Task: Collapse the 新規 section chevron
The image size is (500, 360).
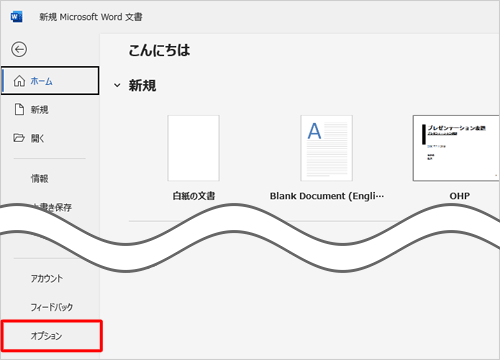Action: [117, 85]
